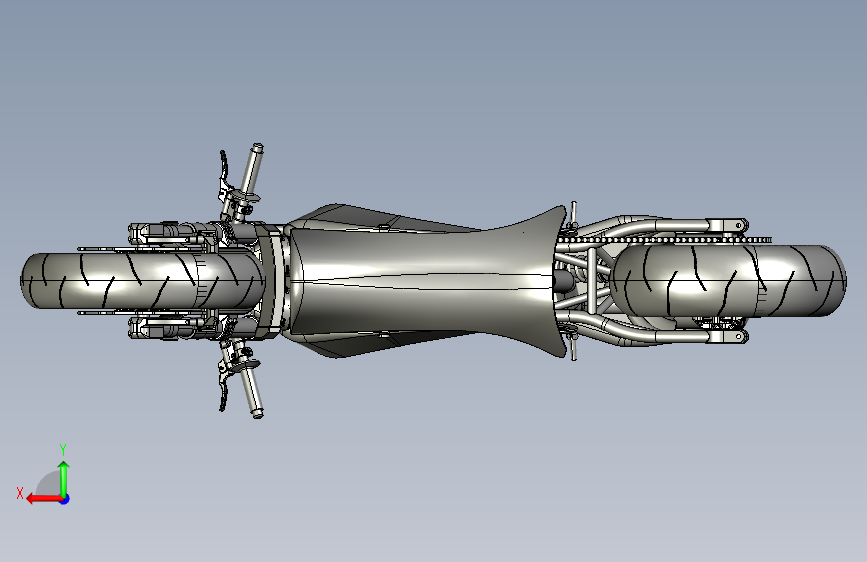Click the green Y label of the triad
This screenshot has width=867, height=562.
[63, 449]
